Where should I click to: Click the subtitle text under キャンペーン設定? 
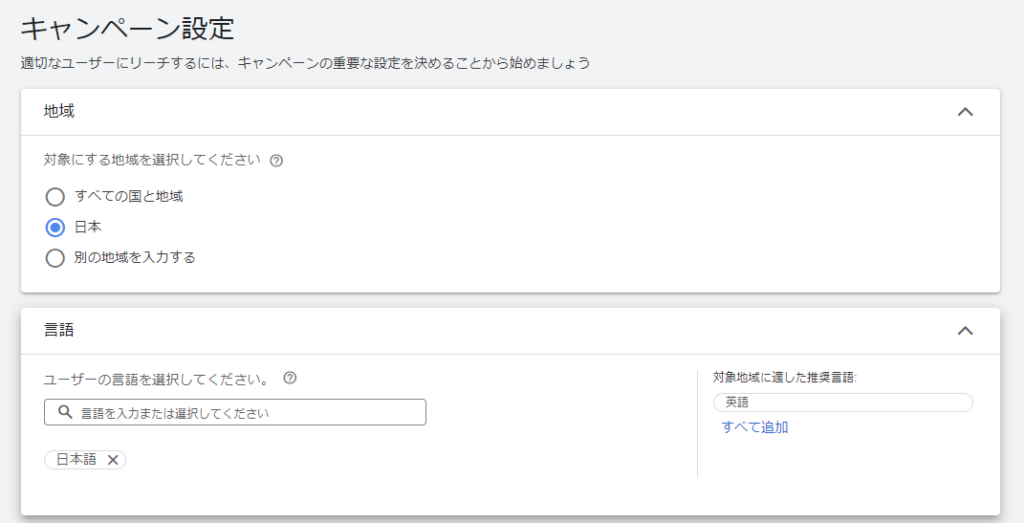click(306, 63)
